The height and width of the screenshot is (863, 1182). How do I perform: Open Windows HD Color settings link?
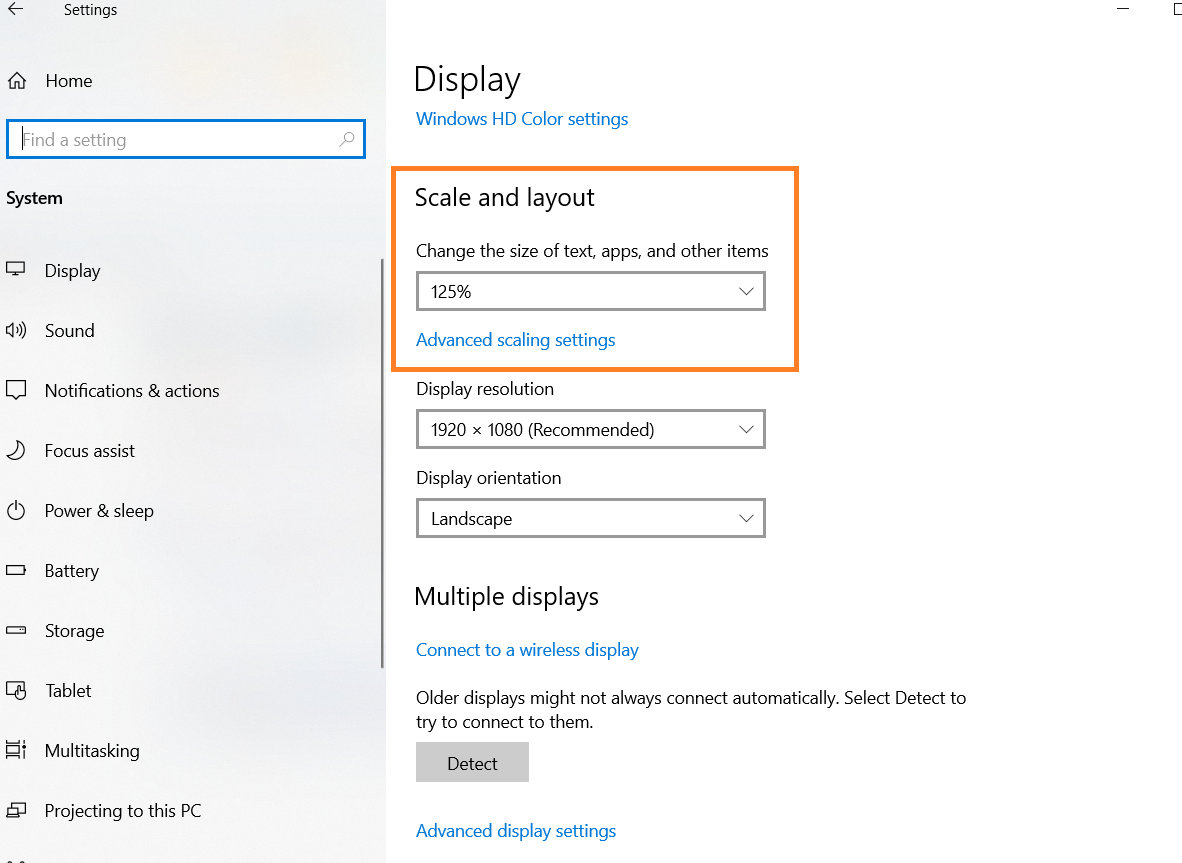[522, 119]
